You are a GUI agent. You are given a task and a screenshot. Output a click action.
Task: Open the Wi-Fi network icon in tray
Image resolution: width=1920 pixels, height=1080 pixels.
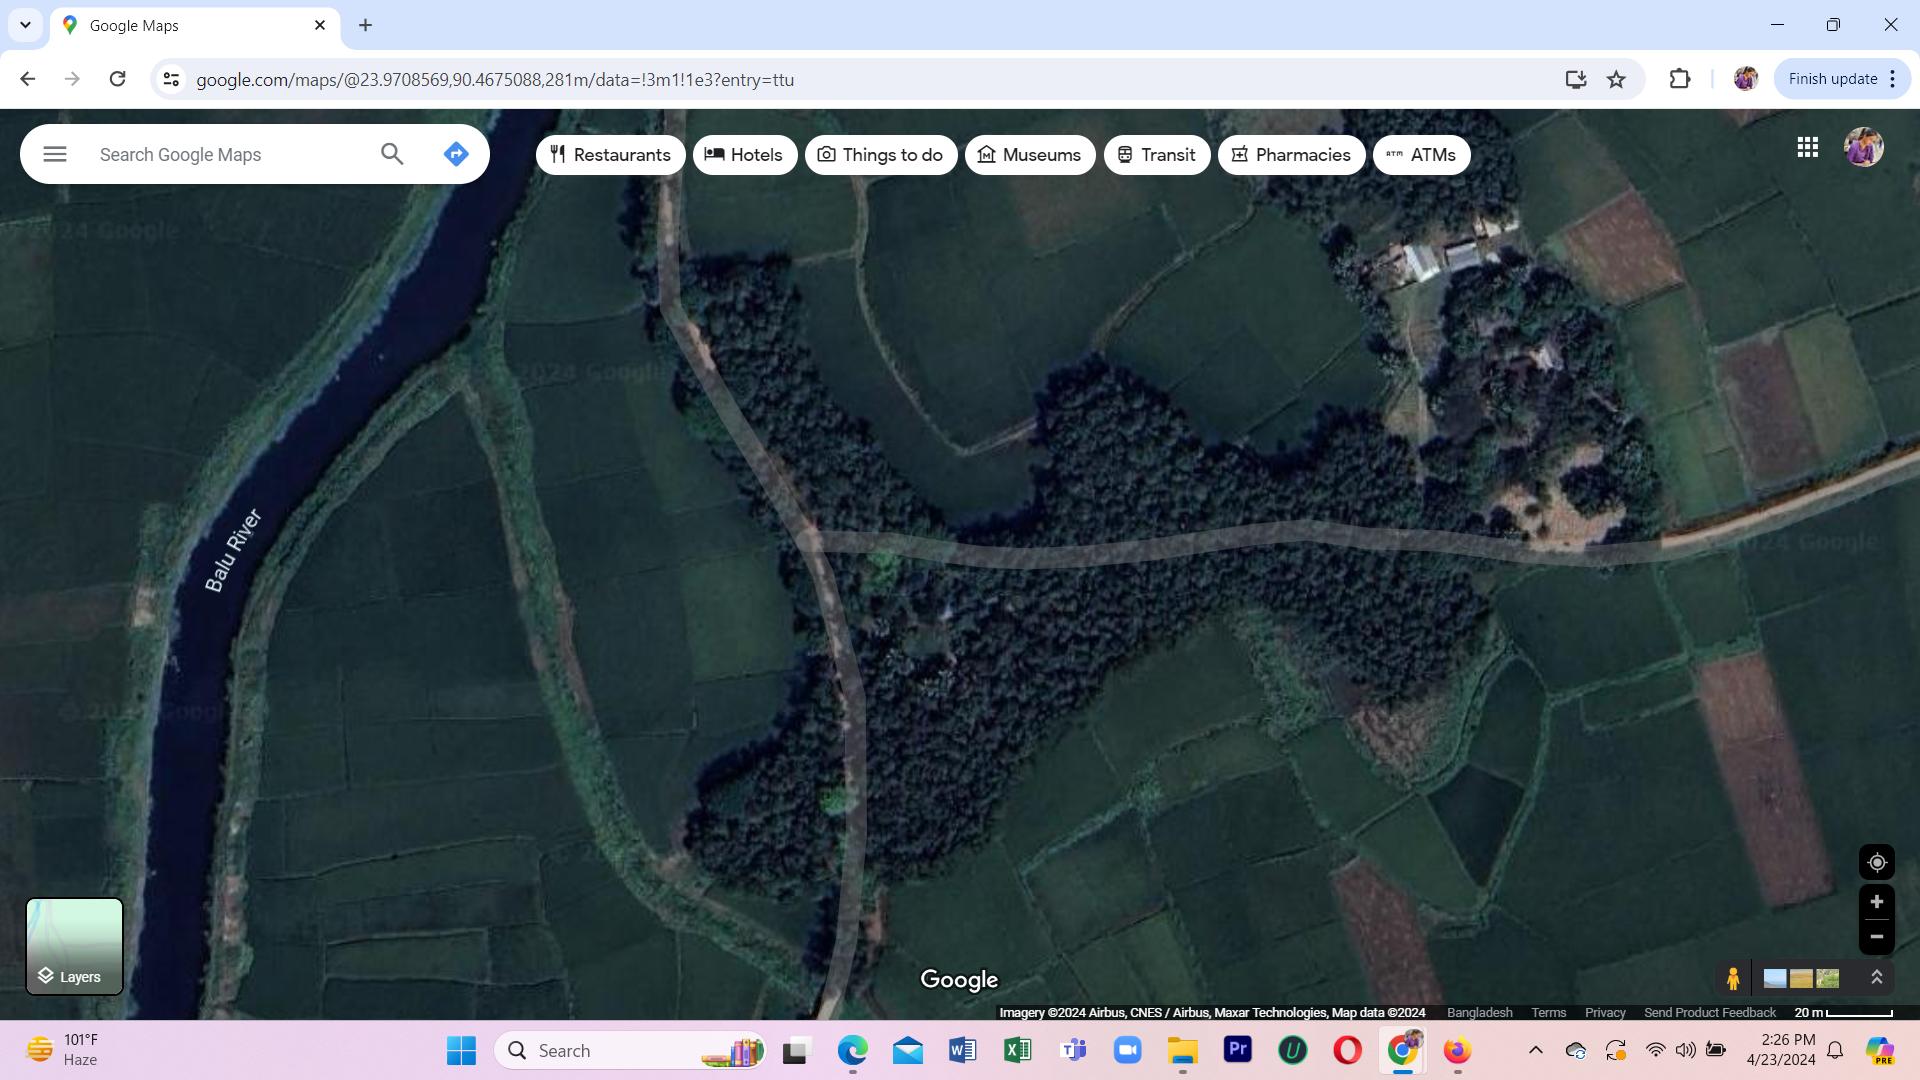[x=1656, y=1050]
